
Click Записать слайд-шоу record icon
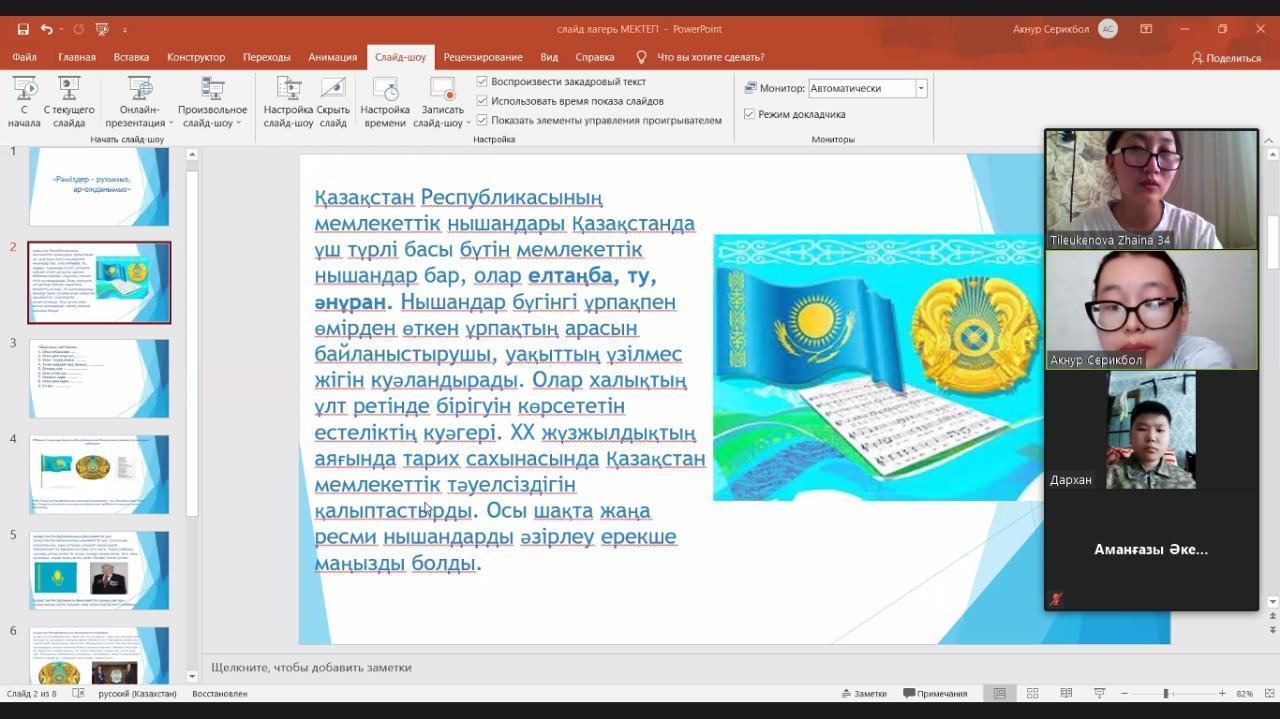(x=442, y=89)
